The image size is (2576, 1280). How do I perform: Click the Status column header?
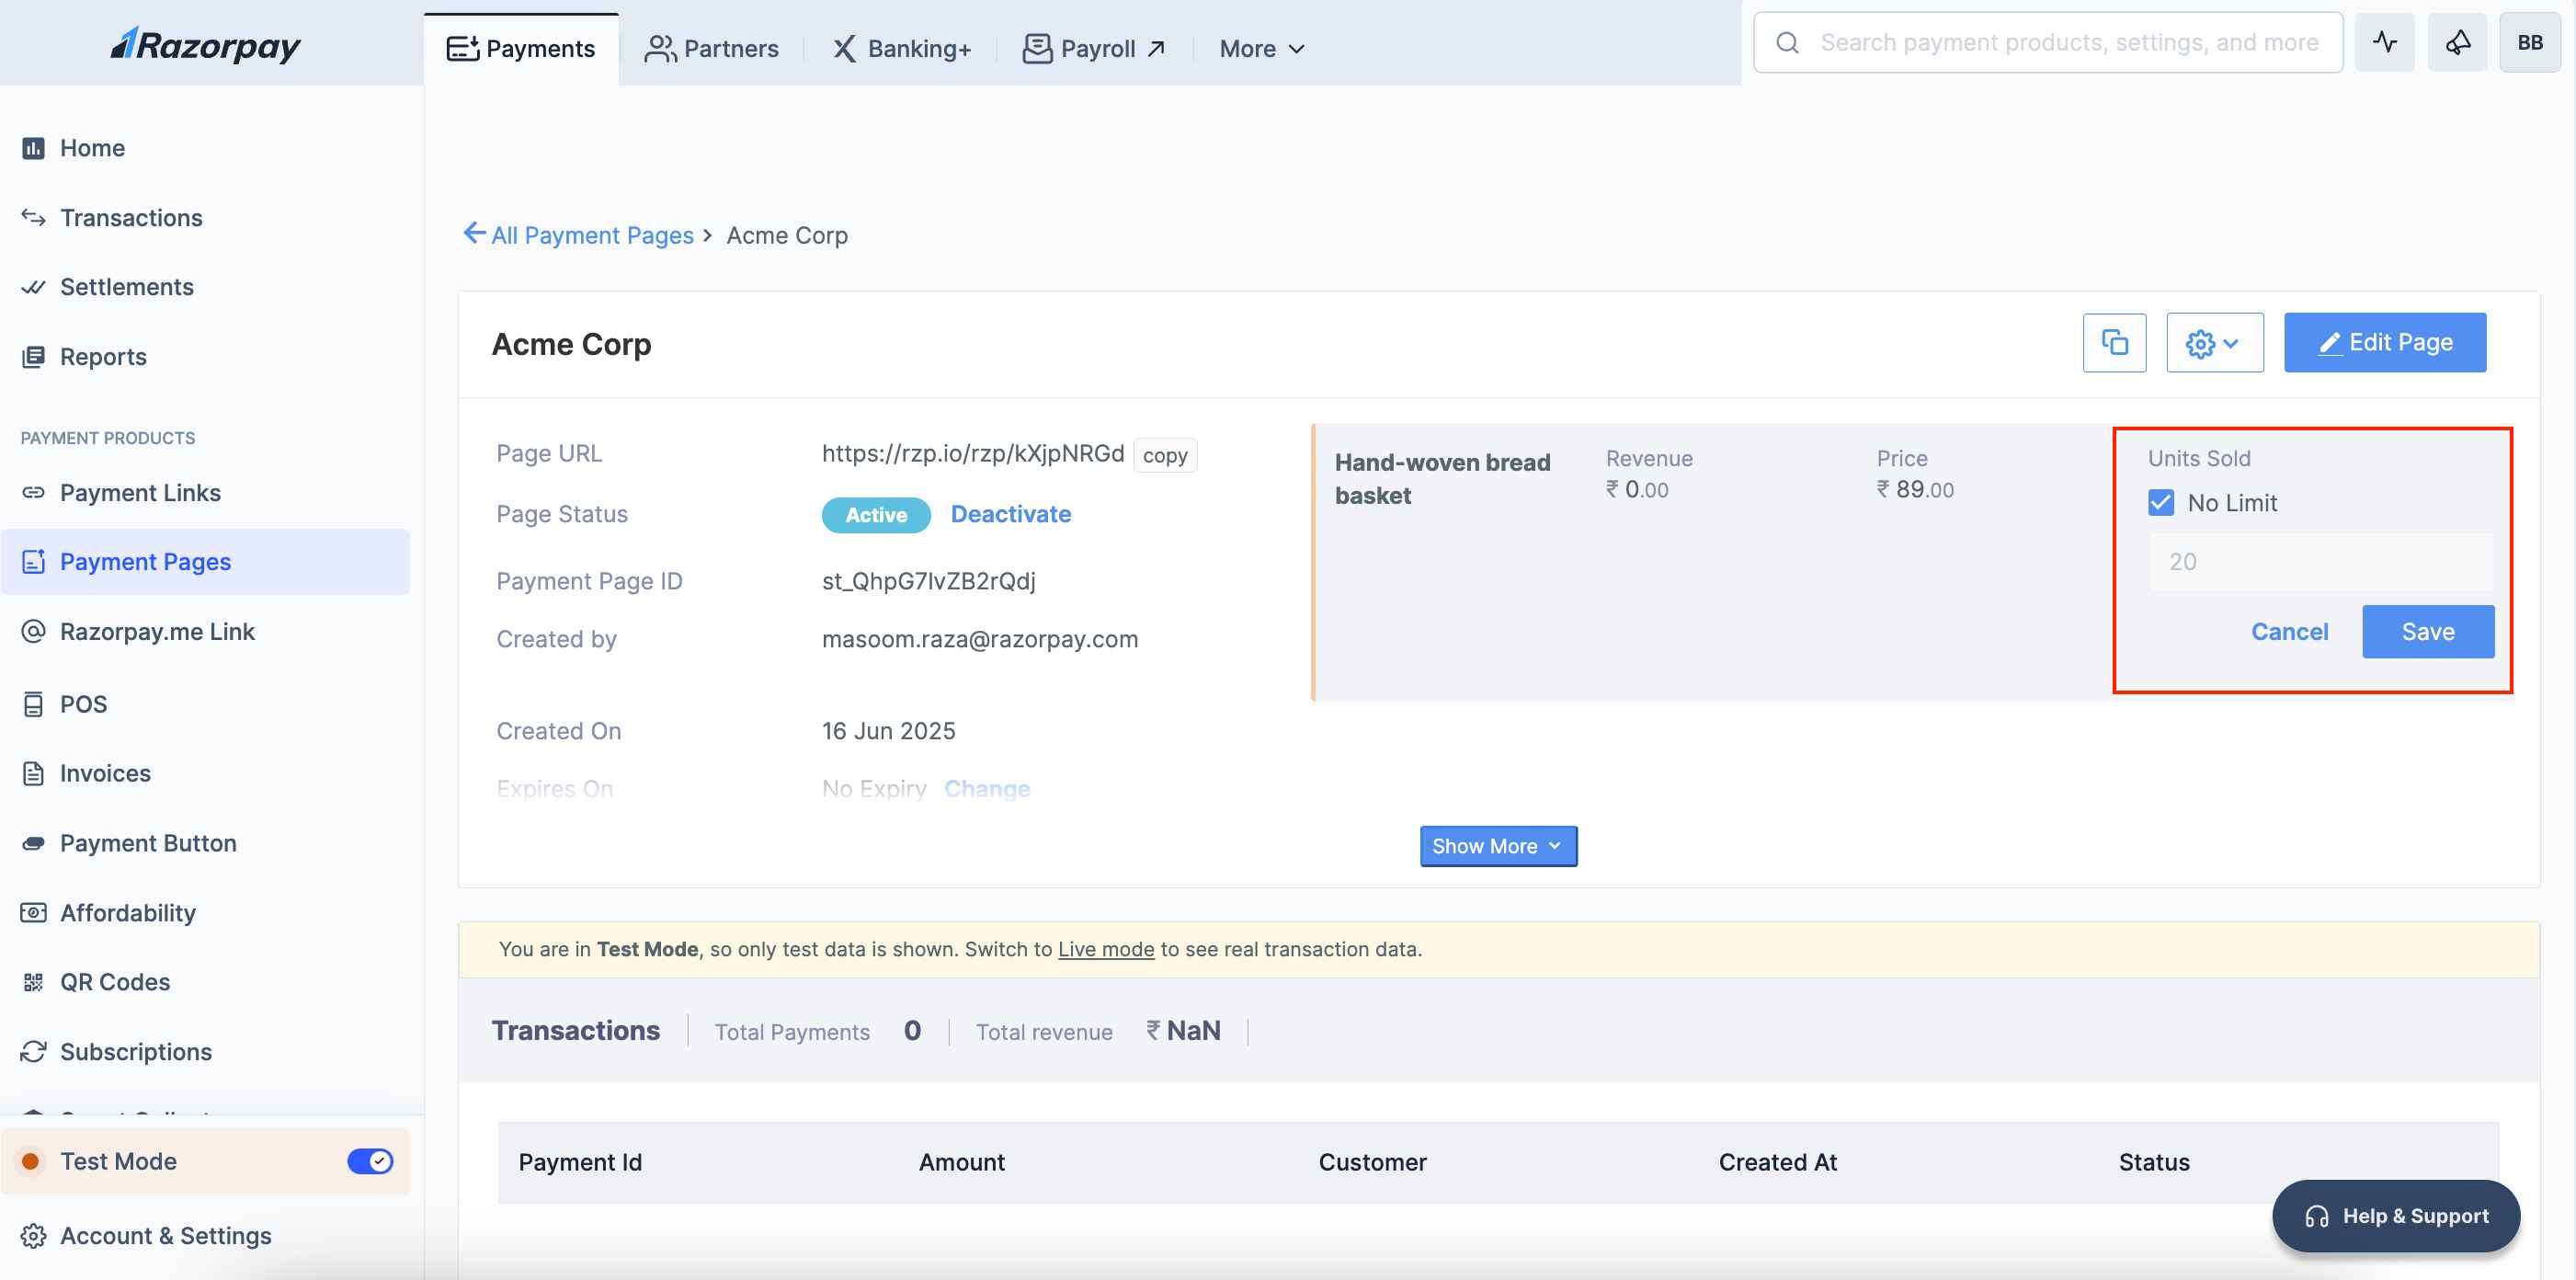coord(2154,1162)
